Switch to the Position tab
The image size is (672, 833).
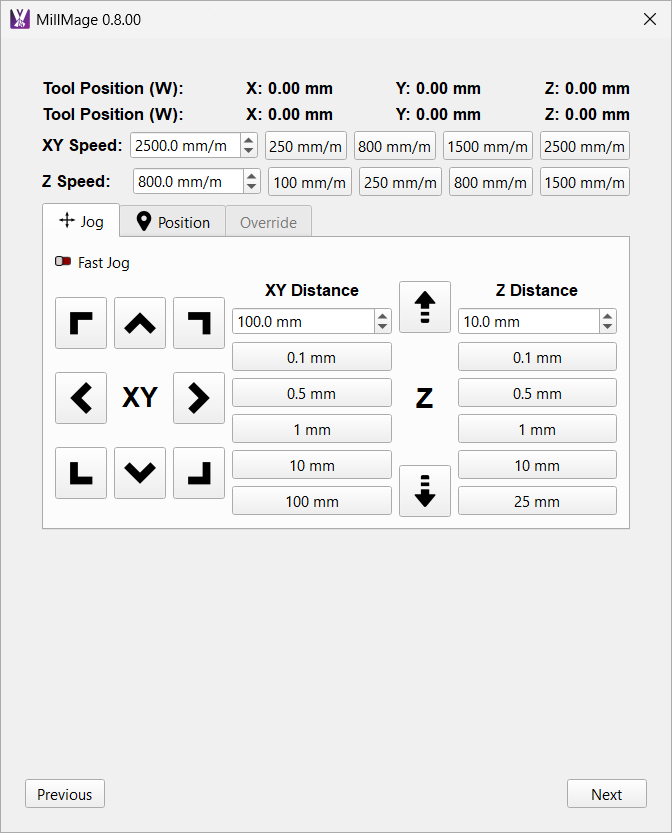(x=173, y=222)
